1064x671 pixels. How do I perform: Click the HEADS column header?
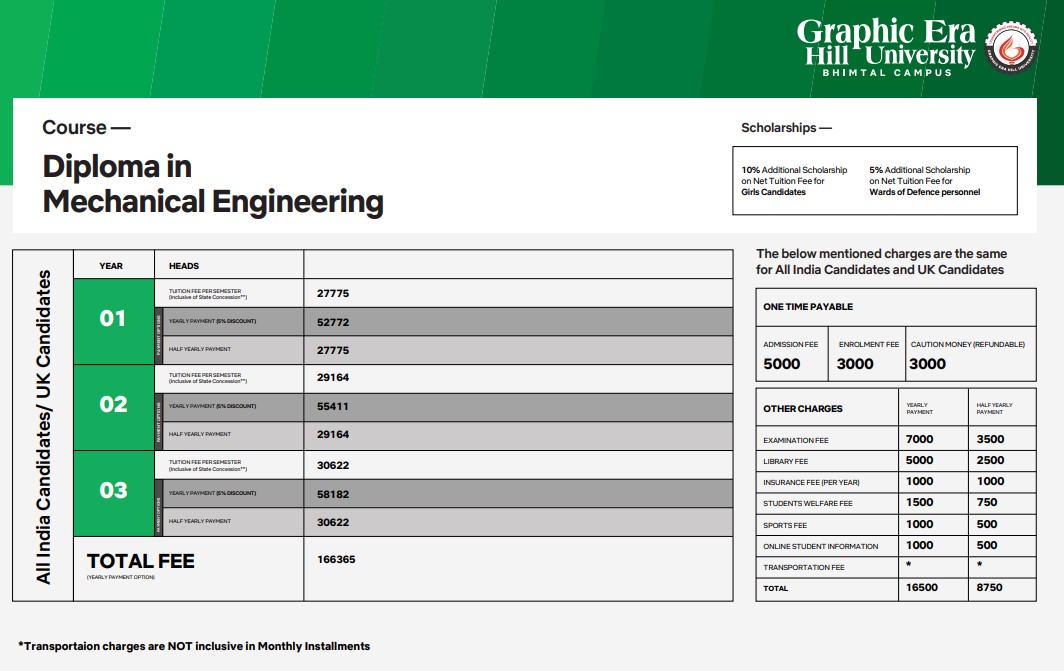tap(184, 266)
